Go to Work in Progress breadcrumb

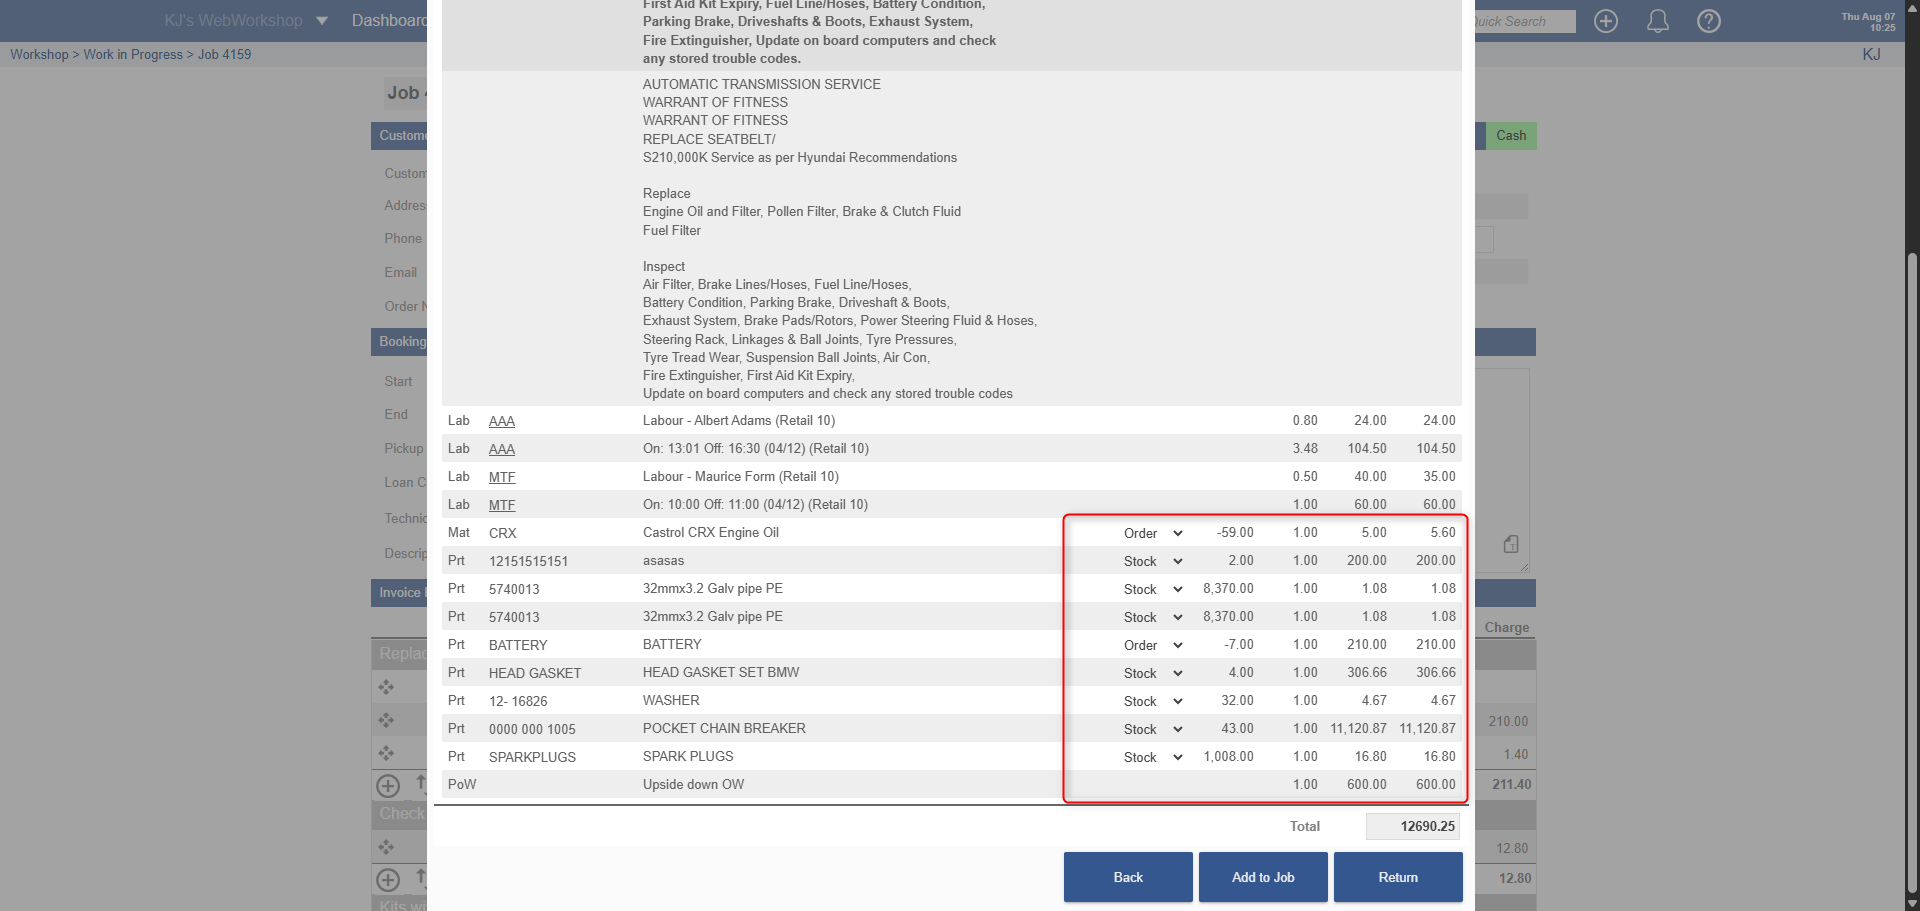pyautogui.click(x=133, y=54)
